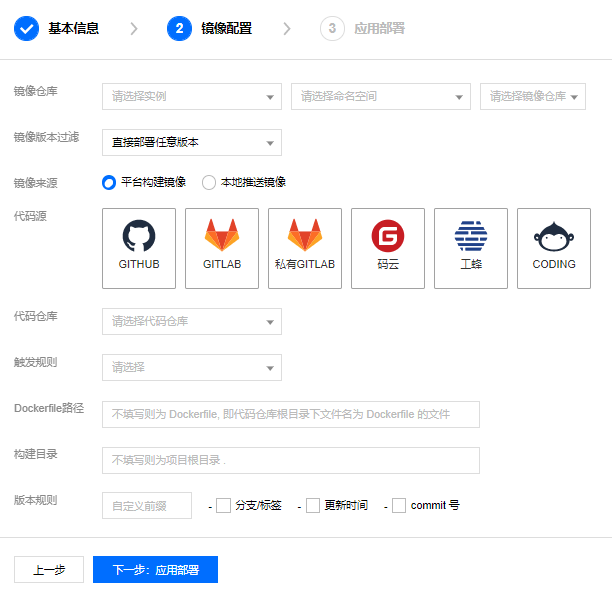Click 下一步：应用部署 button

tap(155, 570)
